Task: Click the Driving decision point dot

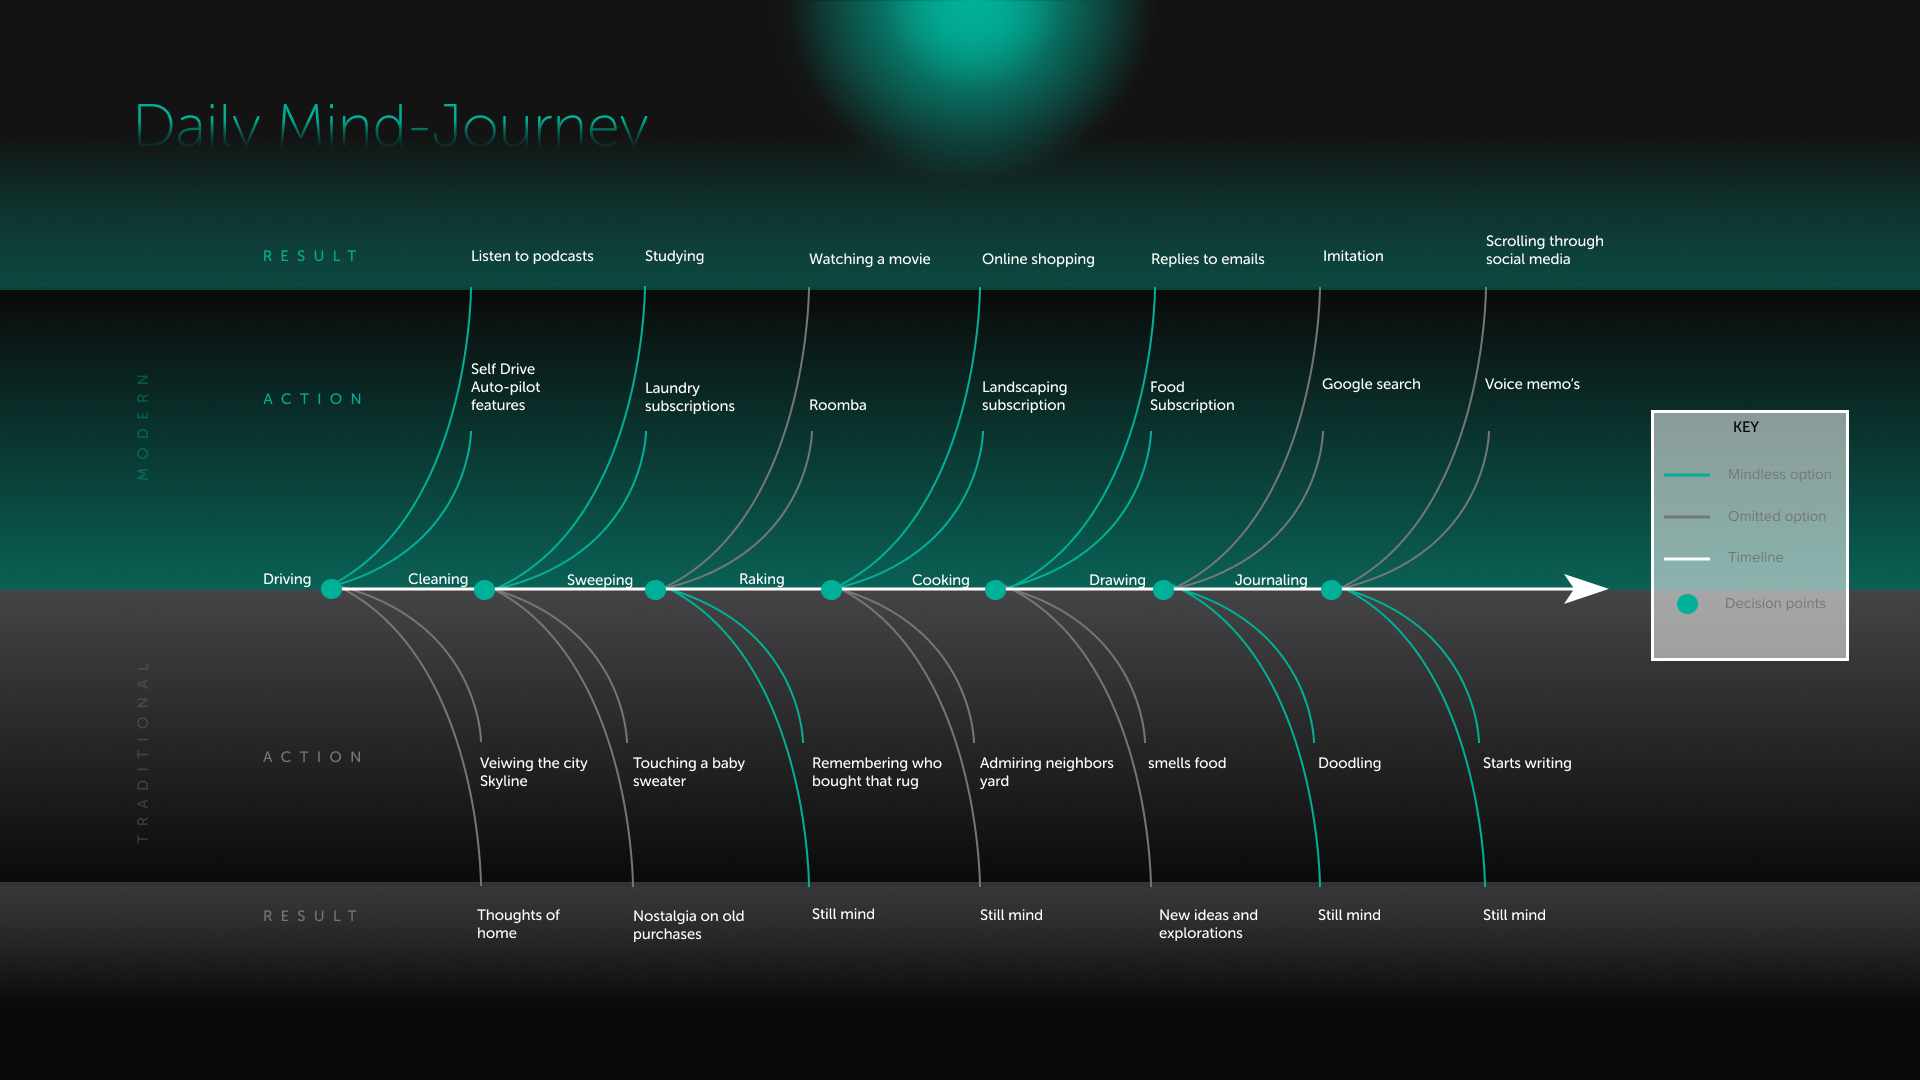Action: 331,589
